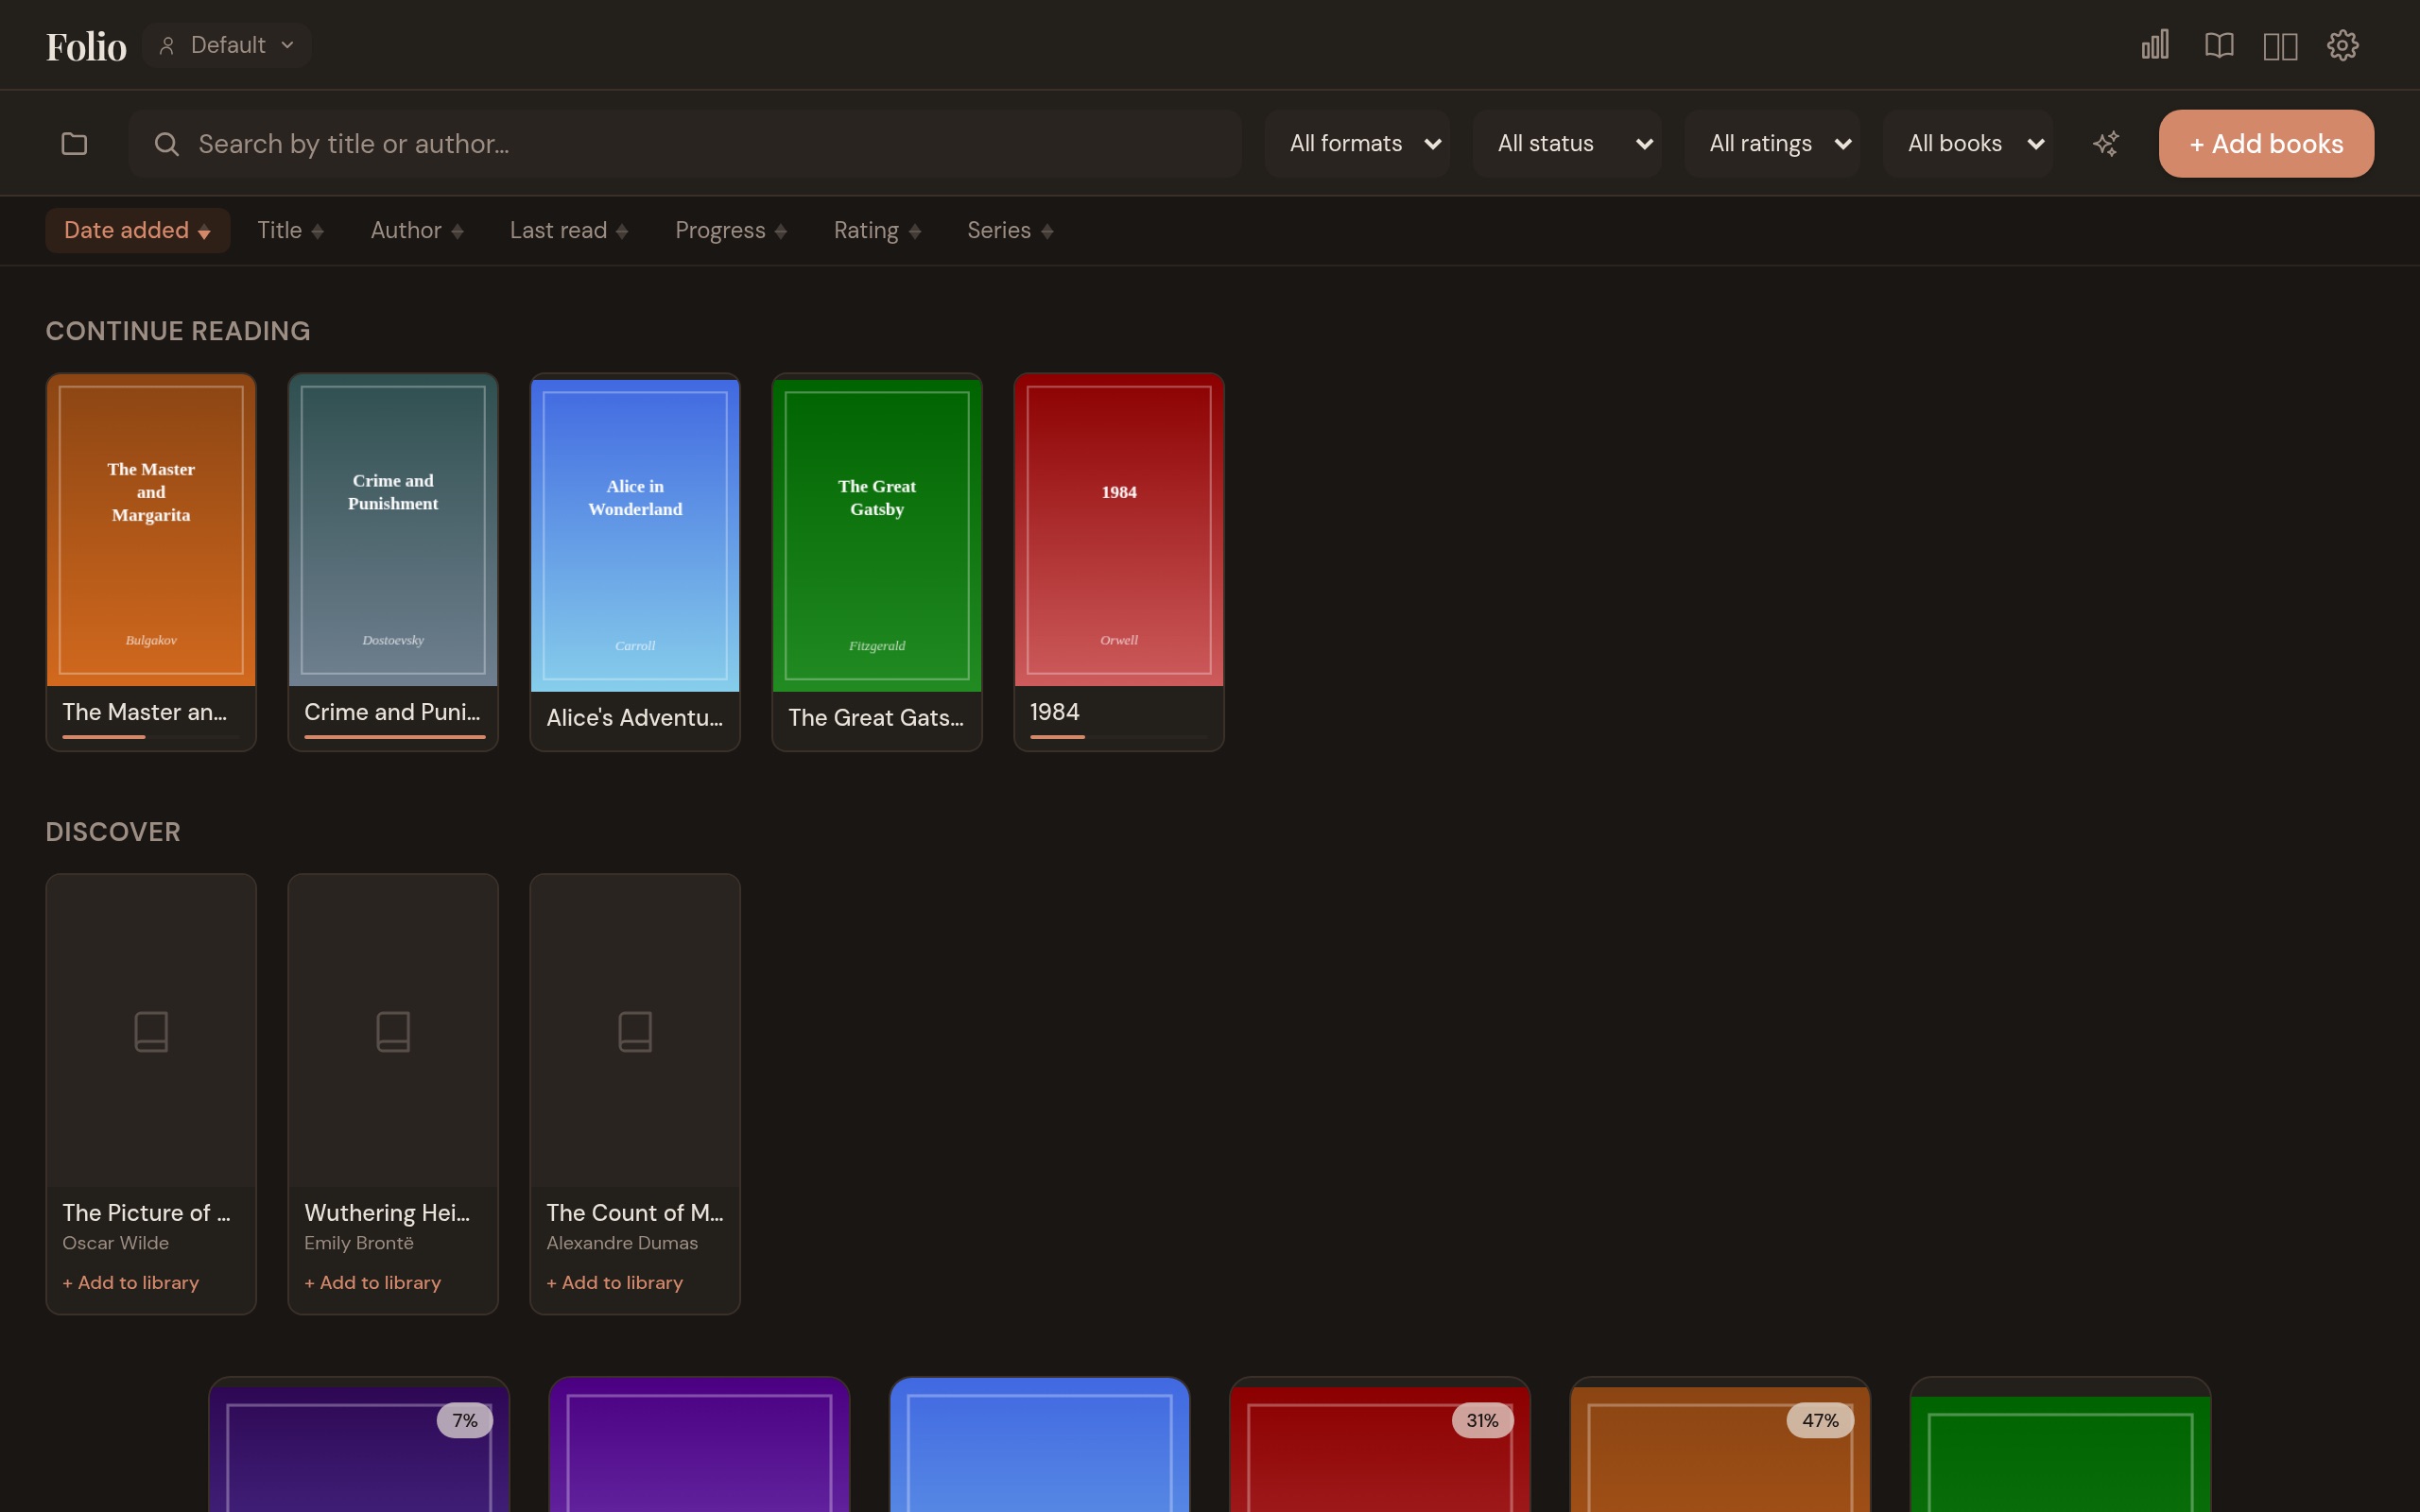2420x1512 pixels.
Task: Click the progress bar under Crime and Punishment
Action: (x=392, y=737)
